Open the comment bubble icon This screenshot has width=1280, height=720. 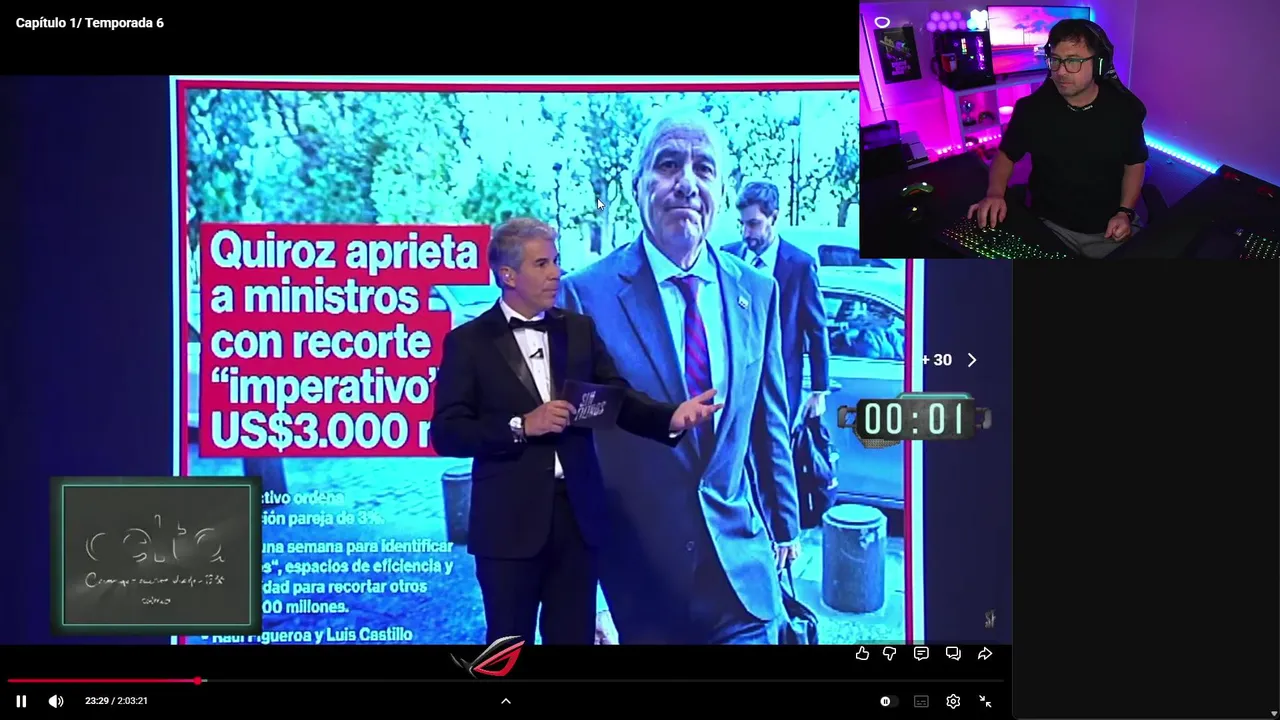pyautogui.click(x=921, y=653)
